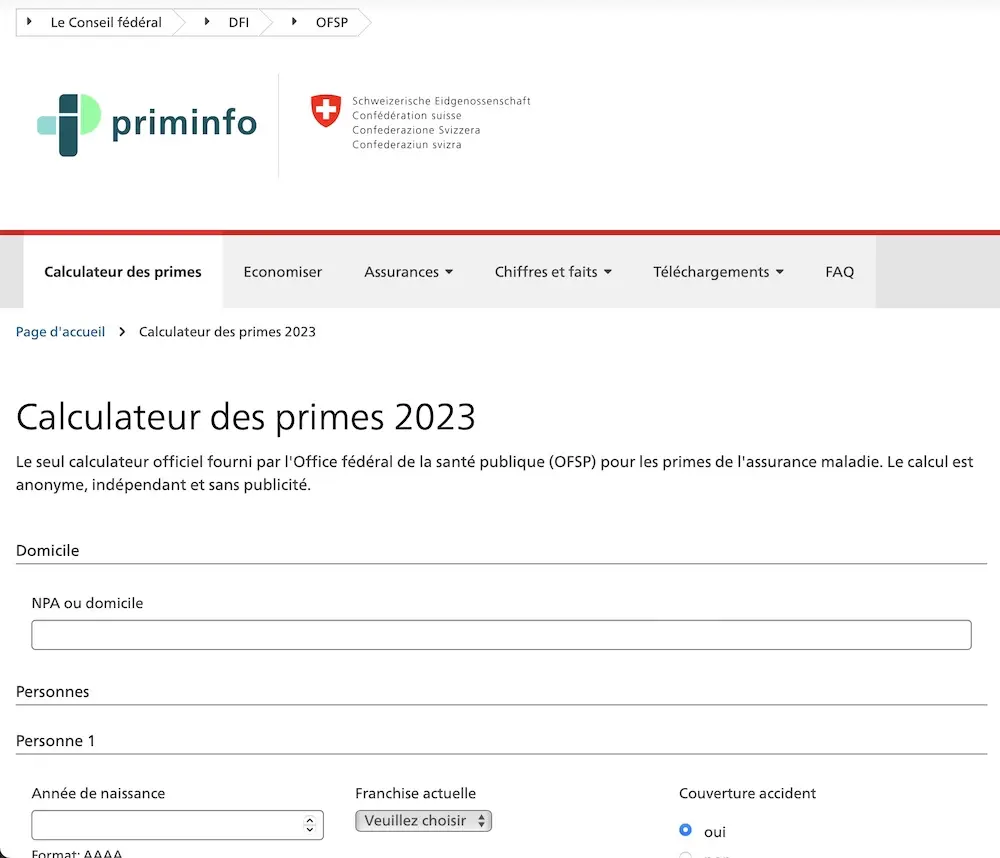
Task: Click the Année de naissance field
Action: click(x=177, y=825)
